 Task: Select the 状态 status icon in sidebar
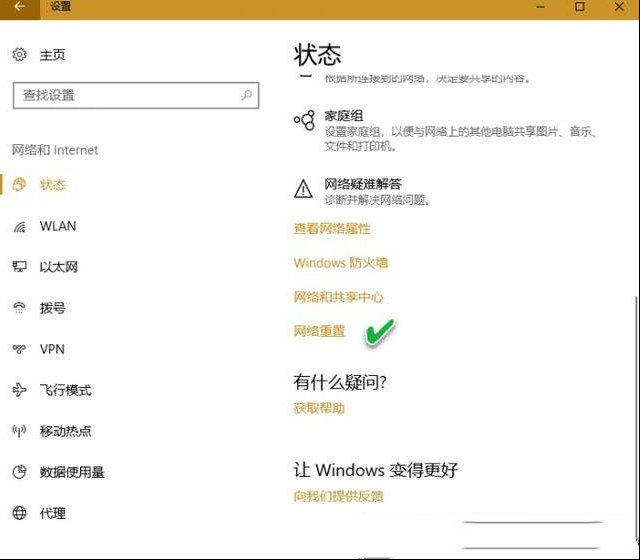pyautogui.click(x=19, y=184)
